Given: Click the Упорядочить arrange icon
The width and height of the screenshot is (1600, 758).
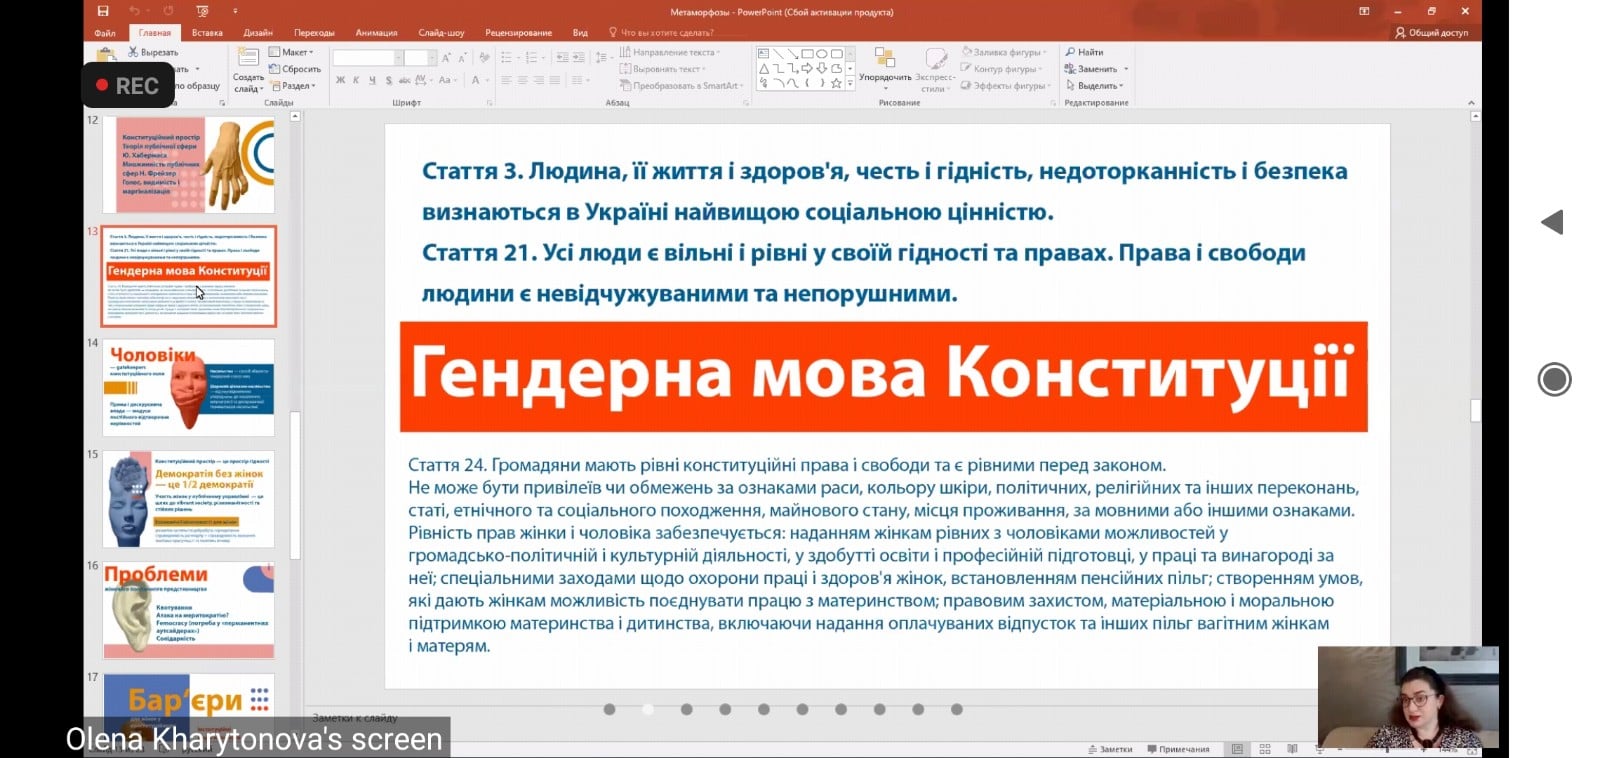Looking at the screenshot, I should [x=884, y=59].
